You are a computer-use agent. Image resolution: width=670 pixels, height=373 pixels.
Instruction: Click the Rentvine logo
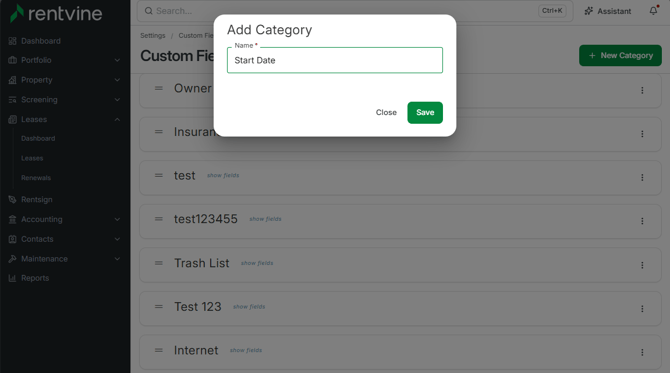pyautogui.click(x=56, y=13)
